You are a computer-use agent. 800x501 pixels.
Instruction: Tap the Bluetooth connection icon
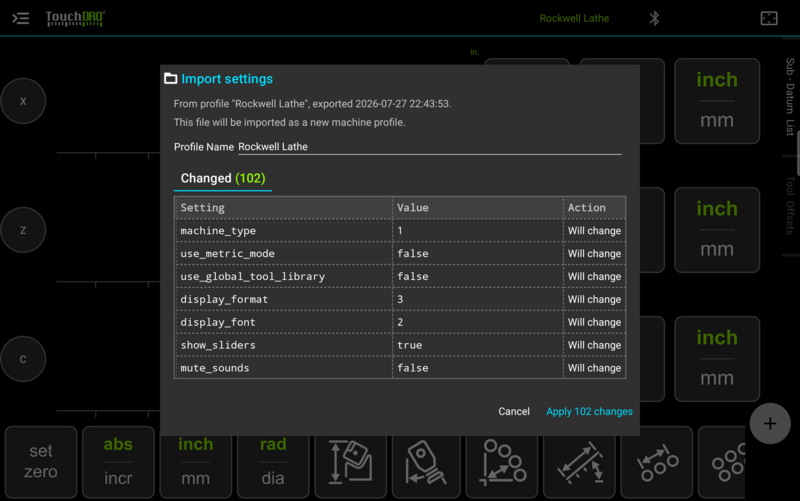click(654, 19)
